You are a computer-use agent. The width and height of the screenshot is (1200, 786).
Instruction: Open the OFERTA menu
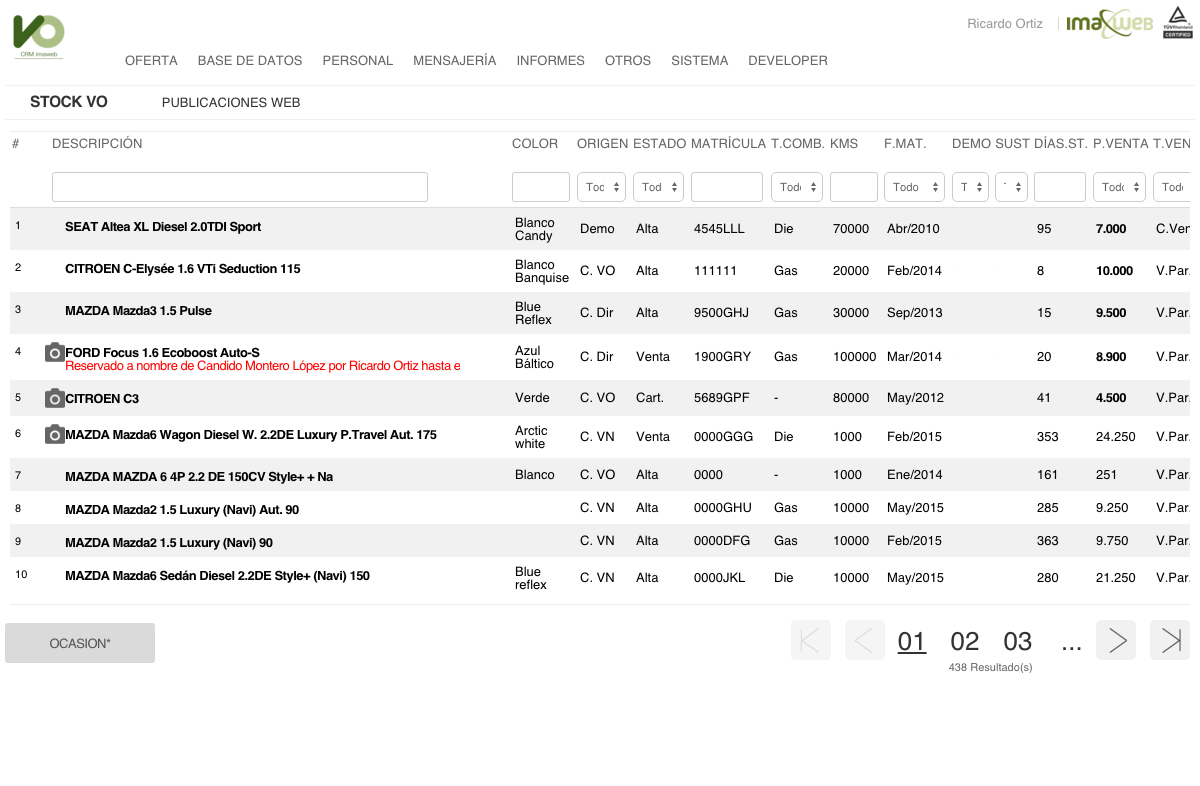pos(151,61)
